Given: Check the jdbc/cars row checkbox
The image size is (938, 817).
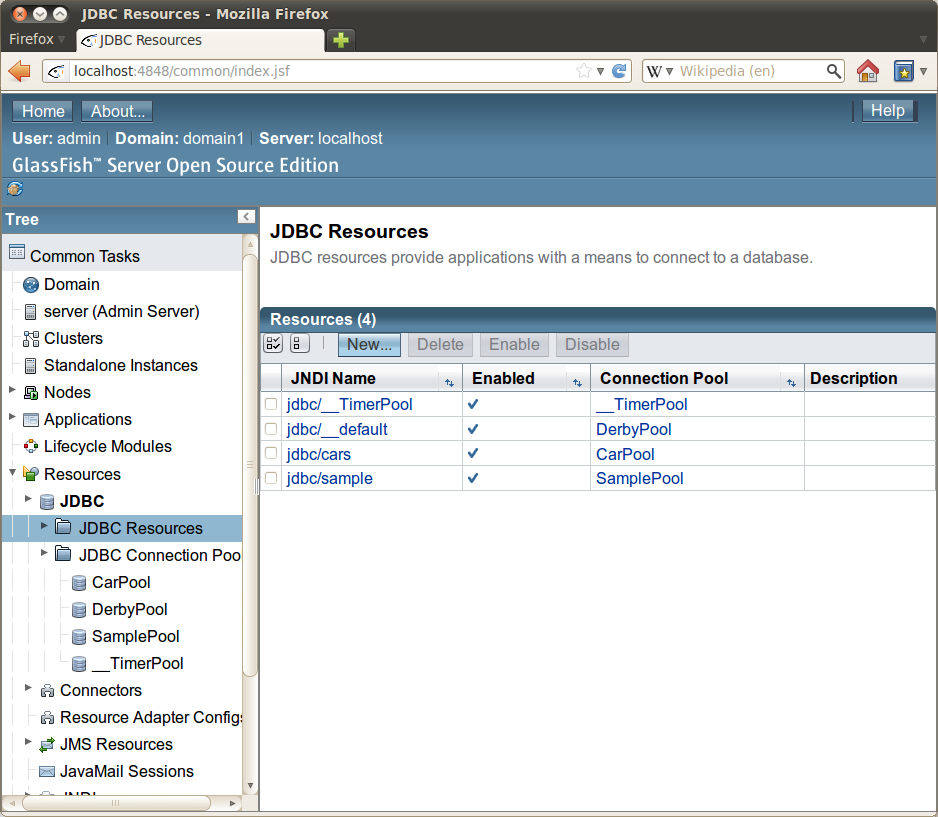Looking at the screenshot, I should [x=270, y=454].
